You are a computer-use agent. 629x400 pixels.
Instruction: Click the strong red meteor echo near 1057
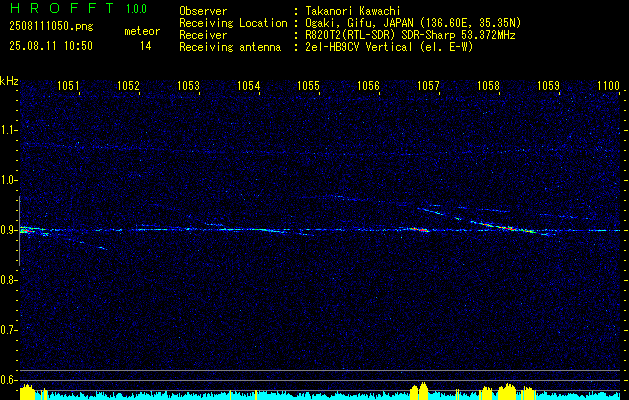pos(419,229)
